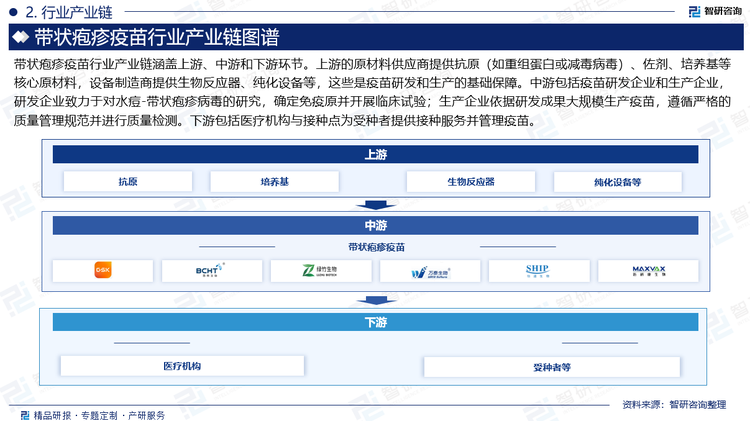Select the 抗原 box
Screen dimensions: 750x421
coord(128,182)
